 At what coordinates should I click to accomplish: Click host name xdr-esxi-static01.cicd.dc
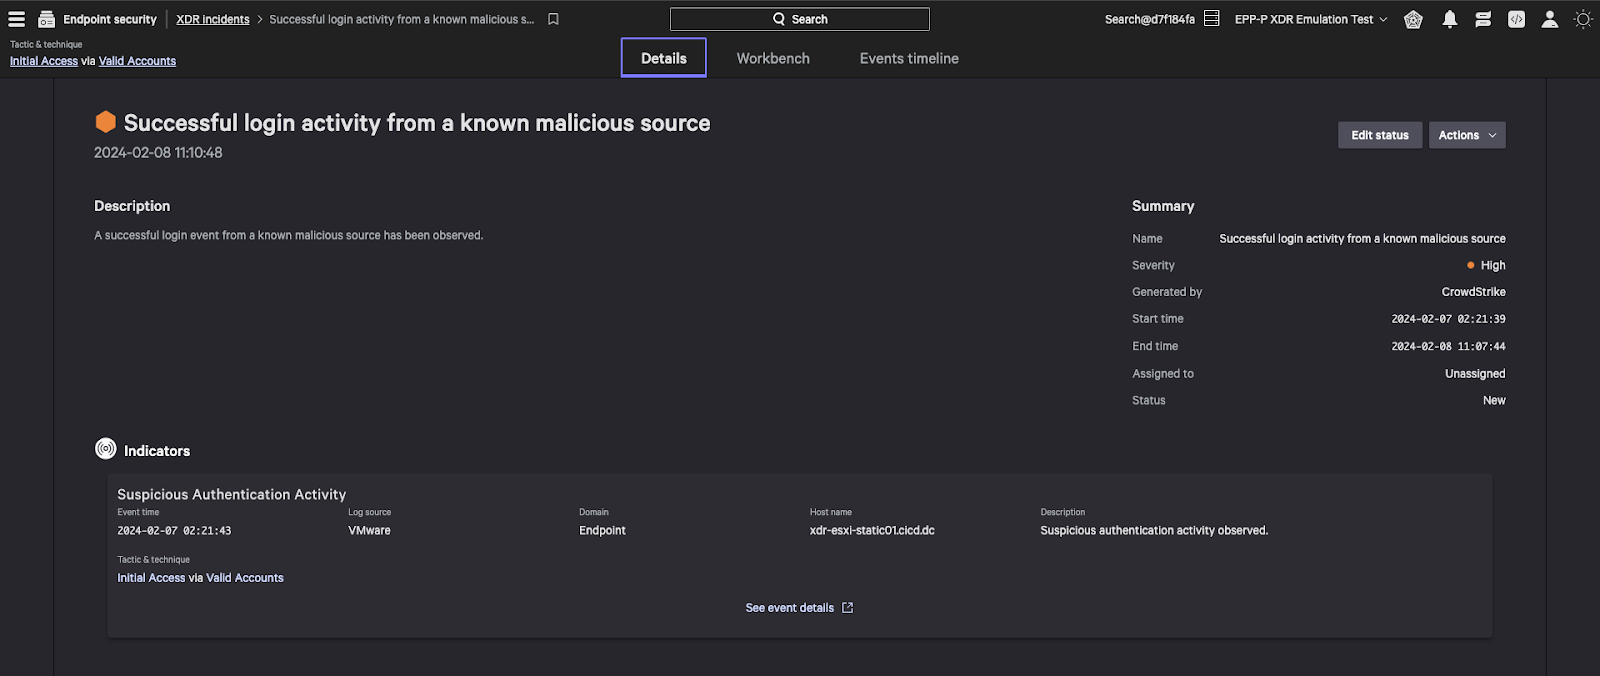click(x=872, y=531)
